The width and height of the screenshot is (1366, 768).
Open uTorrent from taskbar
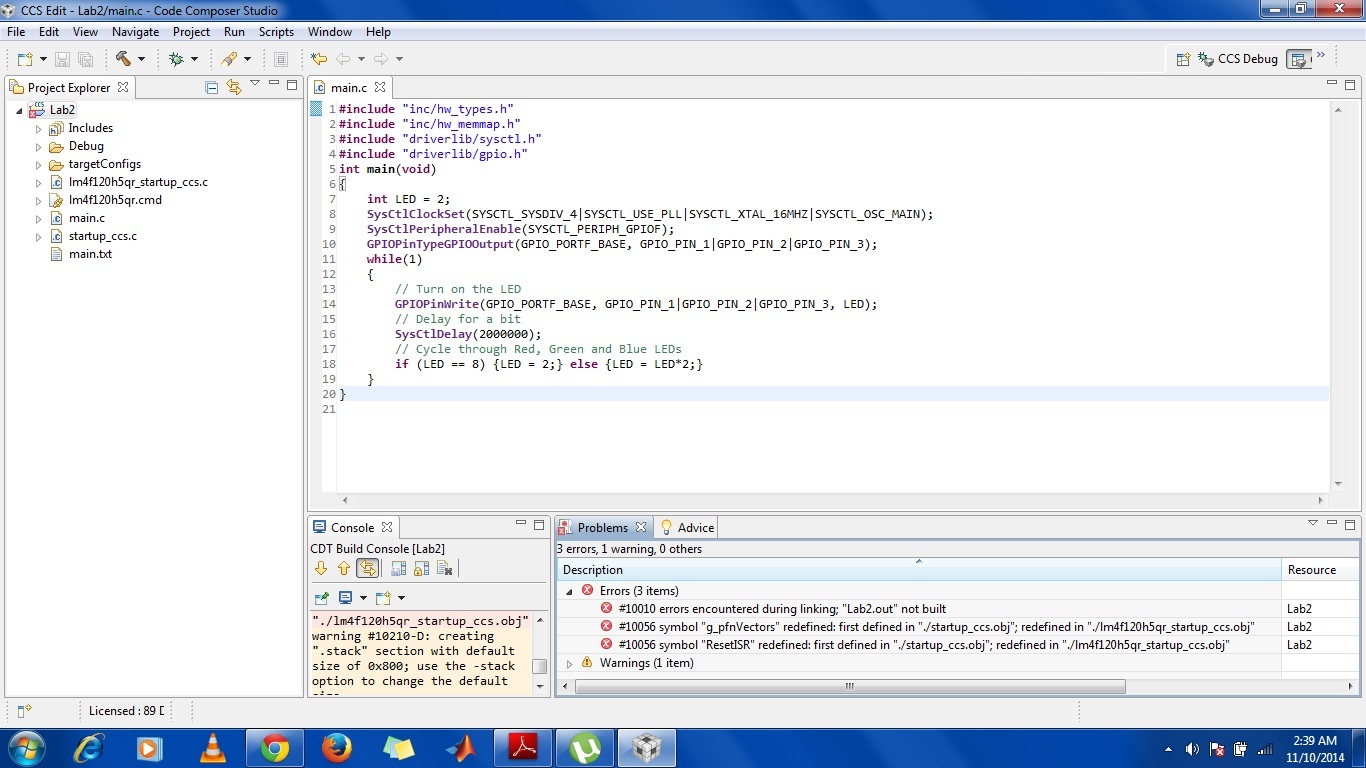click(585, 748)
